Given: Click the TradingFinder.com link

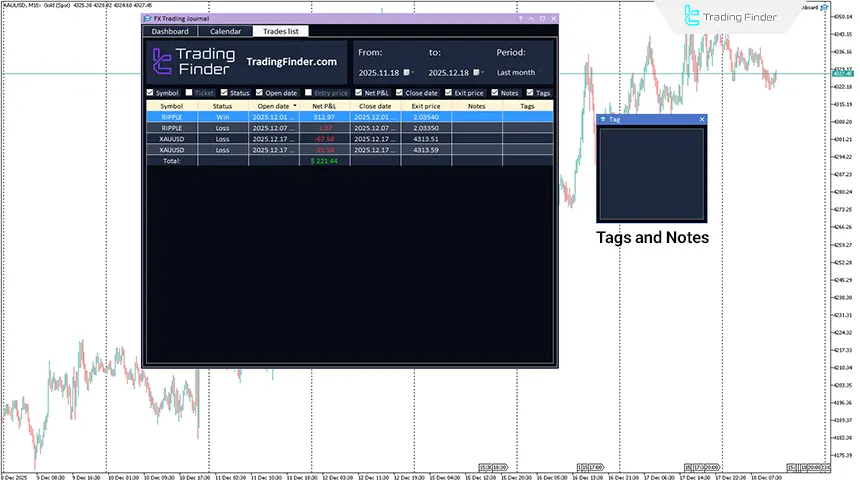Looking at the screenshot, I should tap(291, 62).
